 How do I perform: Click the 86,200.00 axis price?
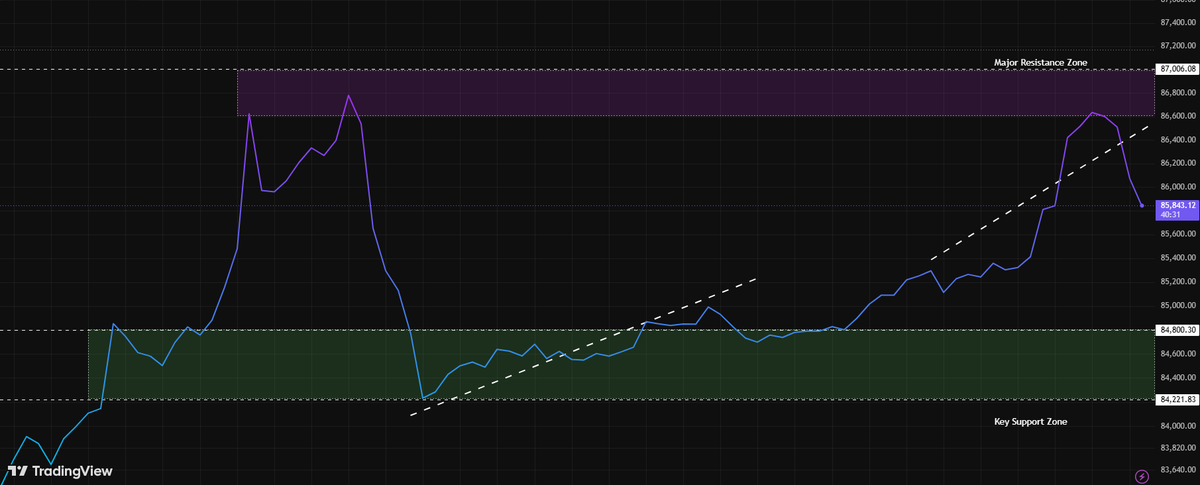[1178, 163]
